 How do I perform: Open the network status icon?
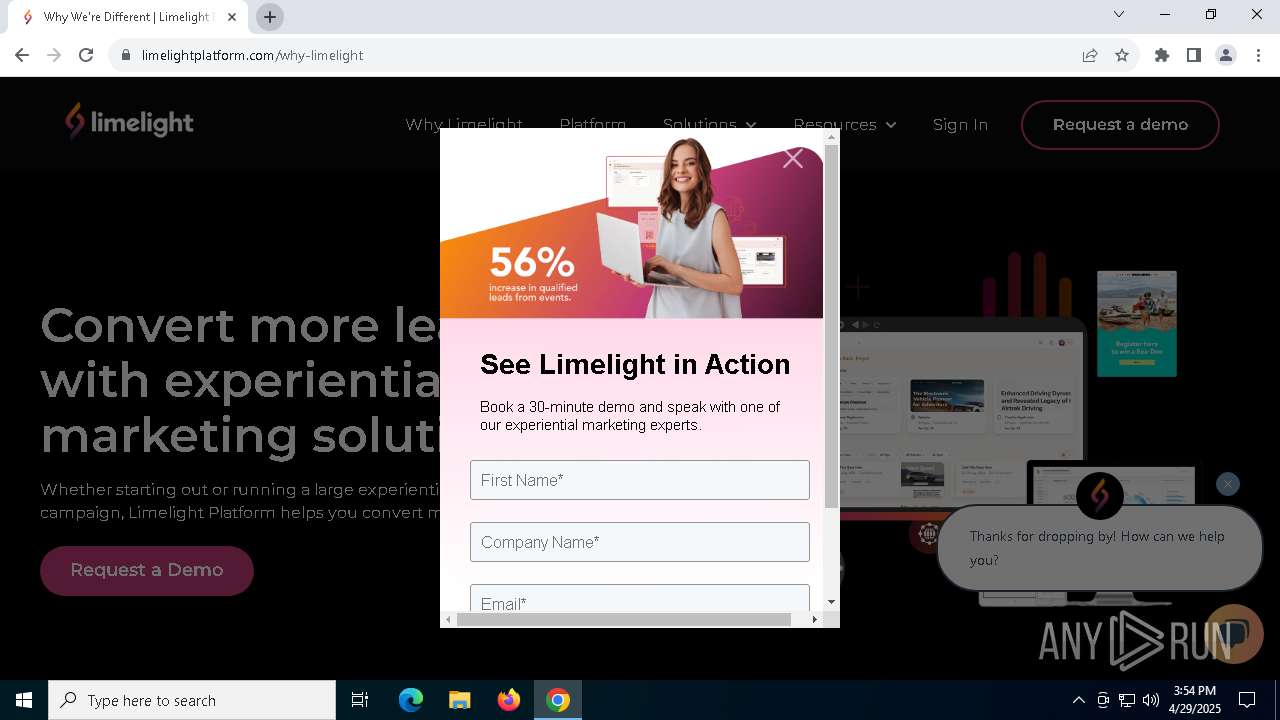tap(1127, 700)
